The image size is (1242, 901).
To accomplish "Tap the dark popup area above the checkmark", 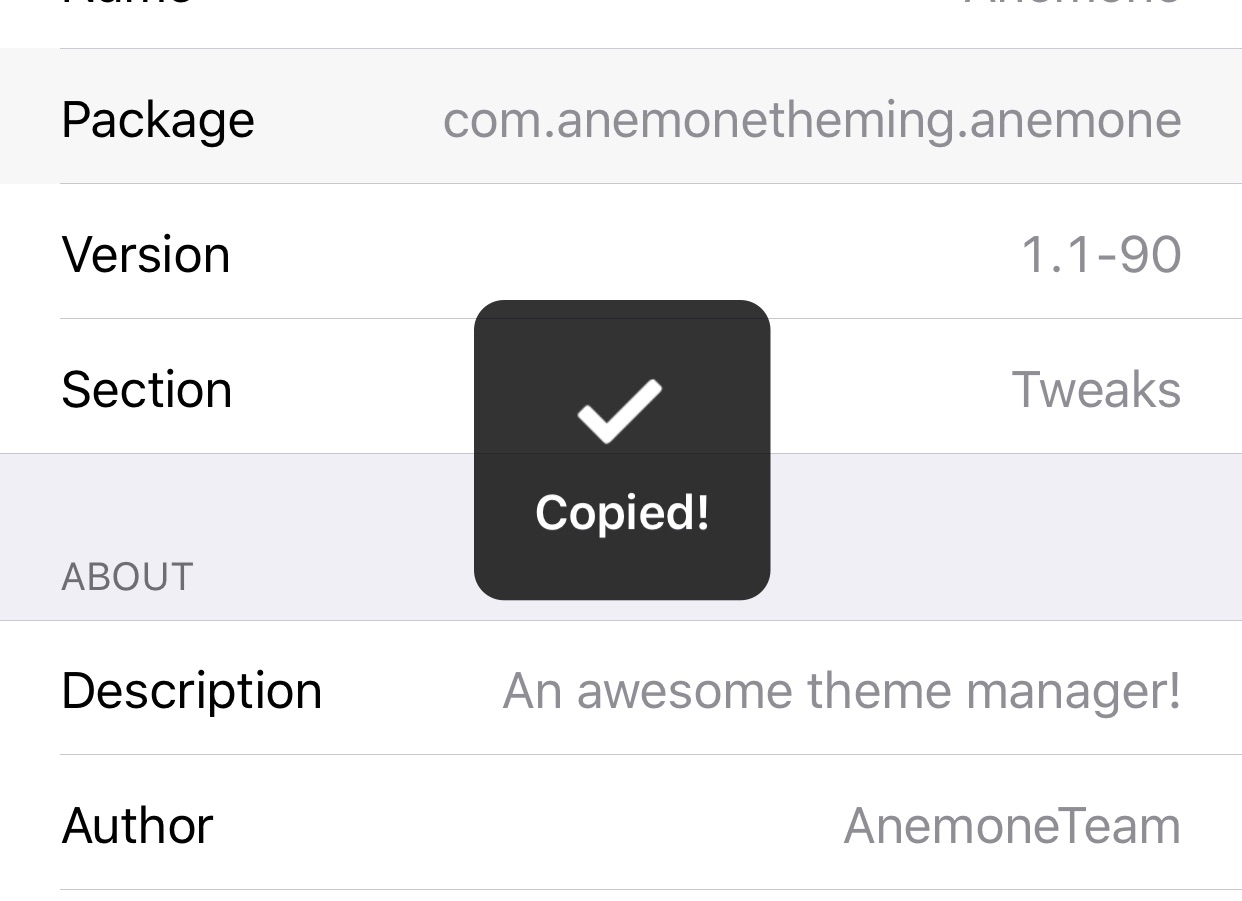I will point(622,338).
